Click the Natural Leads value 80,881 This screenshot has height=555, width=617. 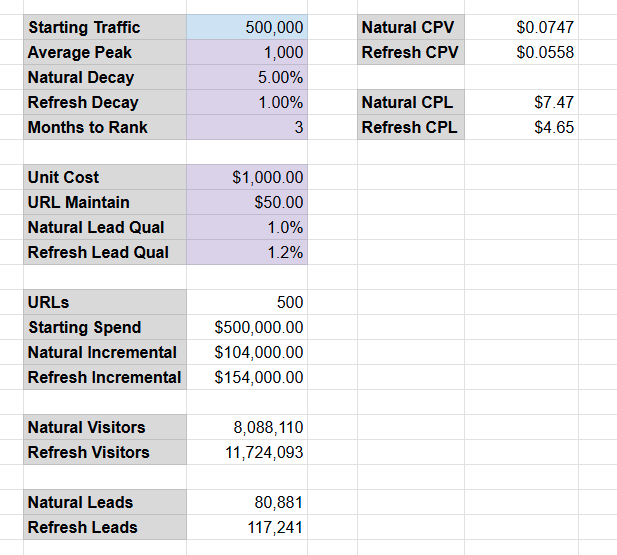tap(247, 503)
